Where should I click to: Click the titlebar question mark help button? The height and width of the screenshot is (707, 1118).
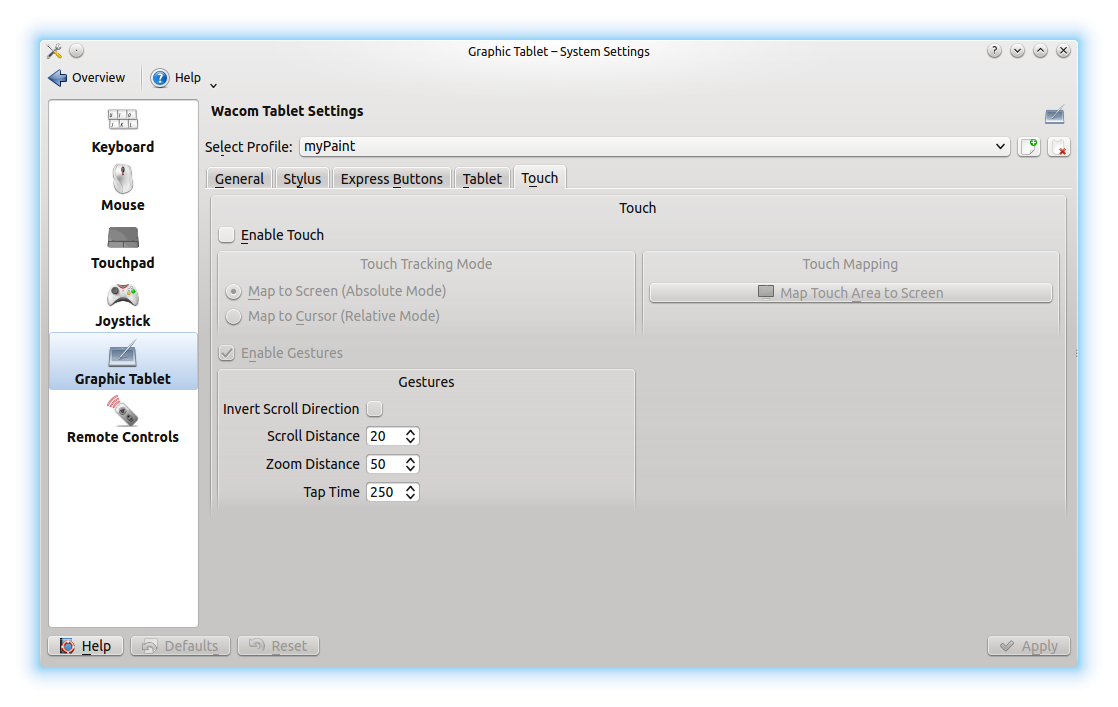[995, 51]
